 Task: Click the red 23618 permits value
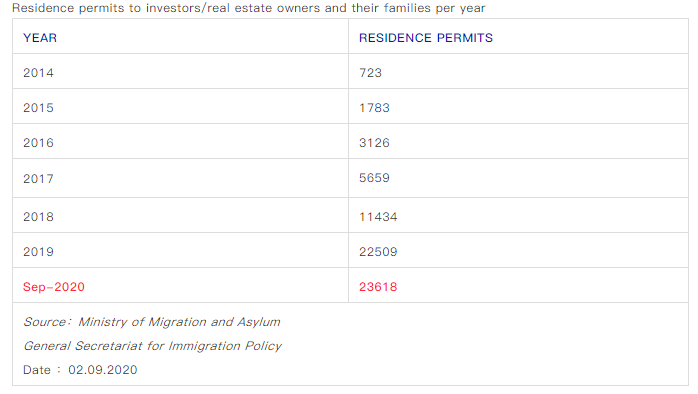pyautogui.click(x=378, y=287)
